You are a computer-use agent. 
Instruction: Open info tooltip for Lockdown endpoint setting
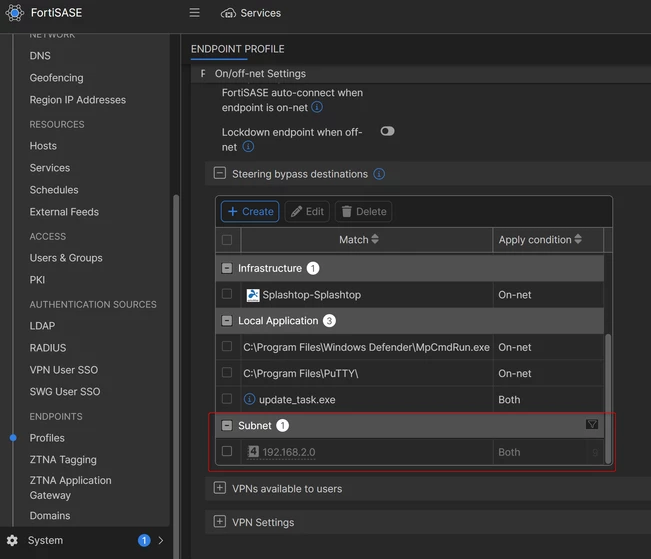pyautogui.click(x=248, y=147)
